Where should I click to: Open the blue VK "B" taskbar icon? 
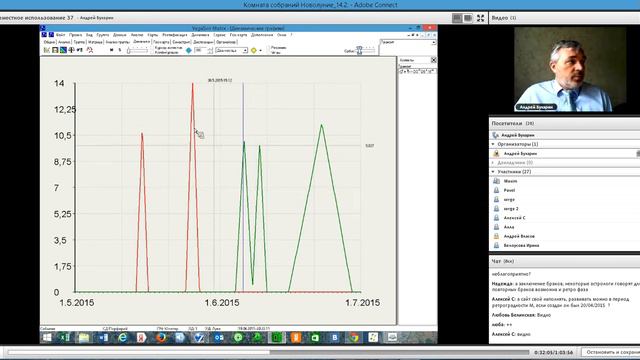[335, 338]
